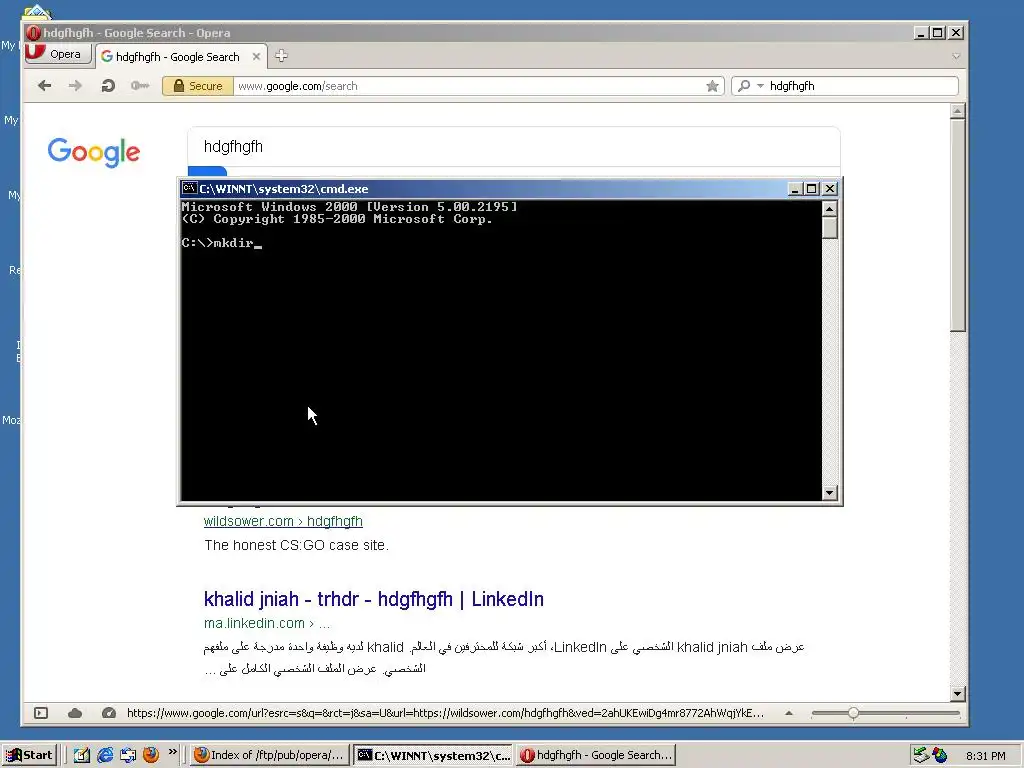Screen dimensions: 1024x768
Task: Launch Outlook Express quick launch icon
Action: click(128, 755)
